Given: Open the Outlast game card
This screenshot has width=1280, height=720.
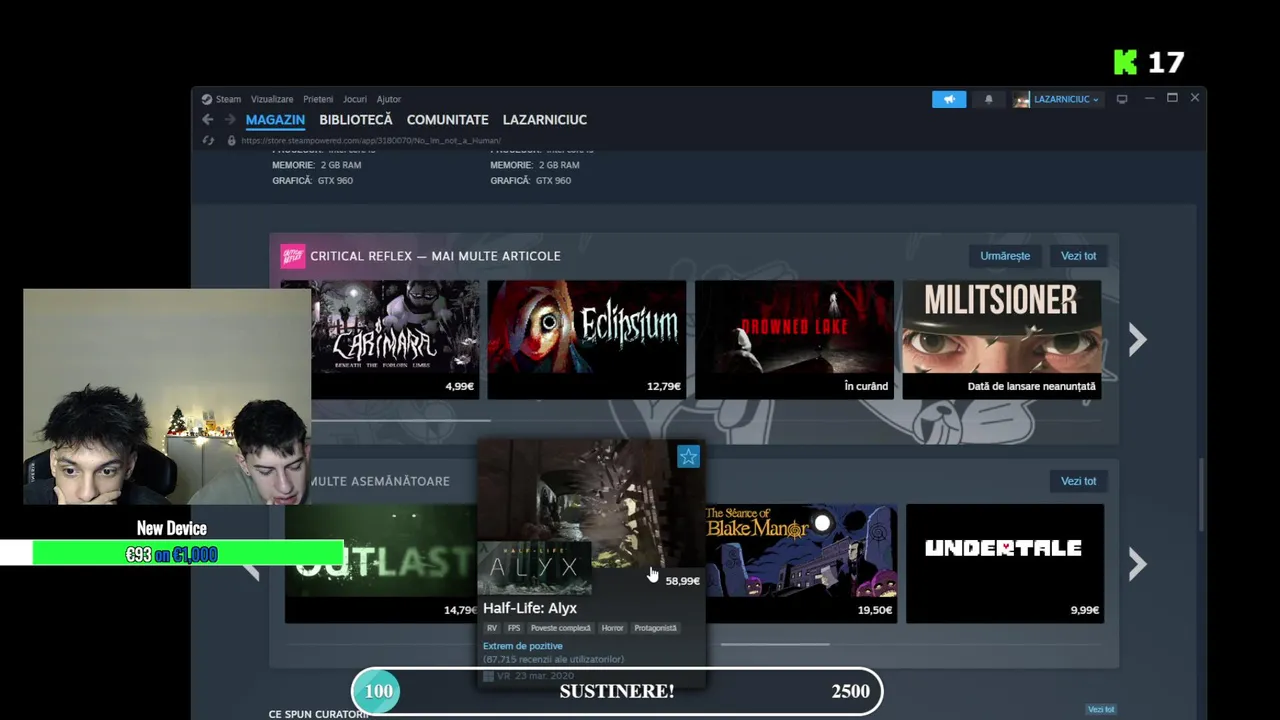Looking at the screenshot, I should [380, 563].
